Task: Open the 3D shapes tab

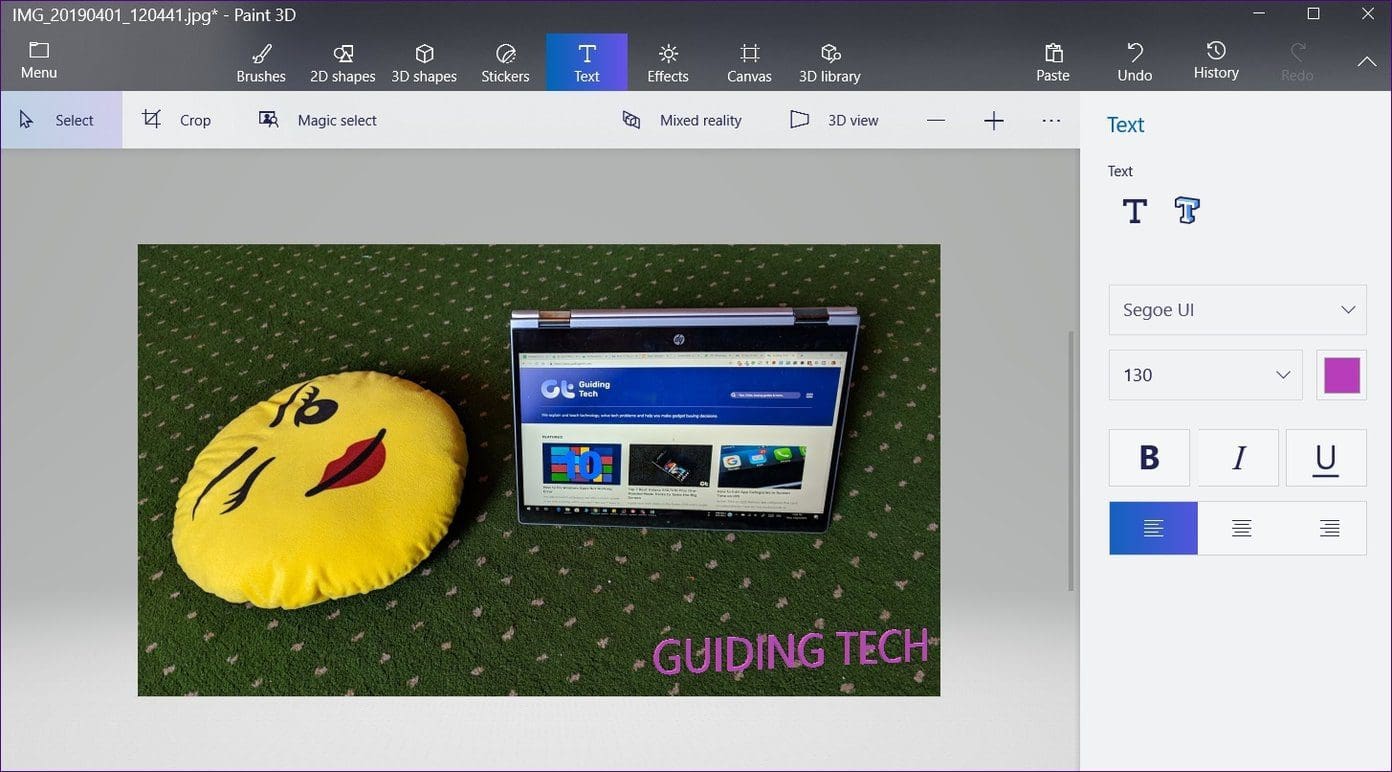Action: click(x=424, y=62)
